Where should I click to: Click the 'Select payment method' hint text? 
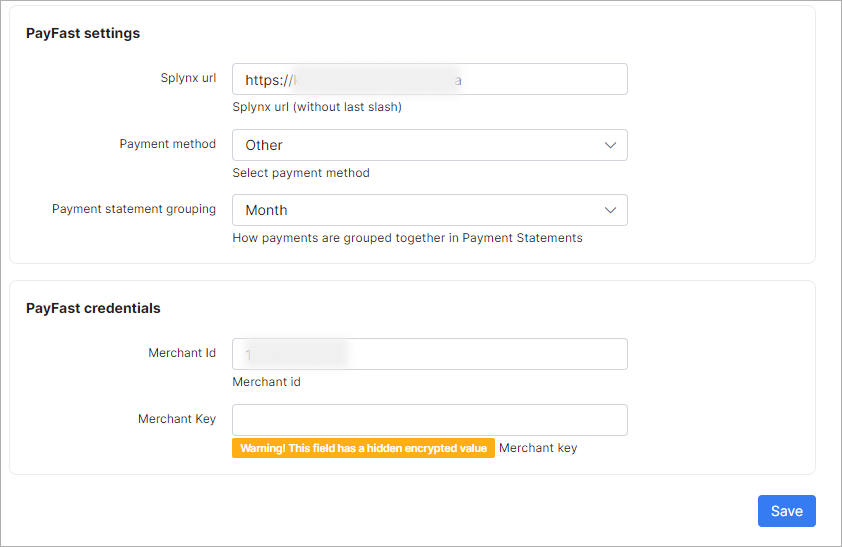(301, 173)
